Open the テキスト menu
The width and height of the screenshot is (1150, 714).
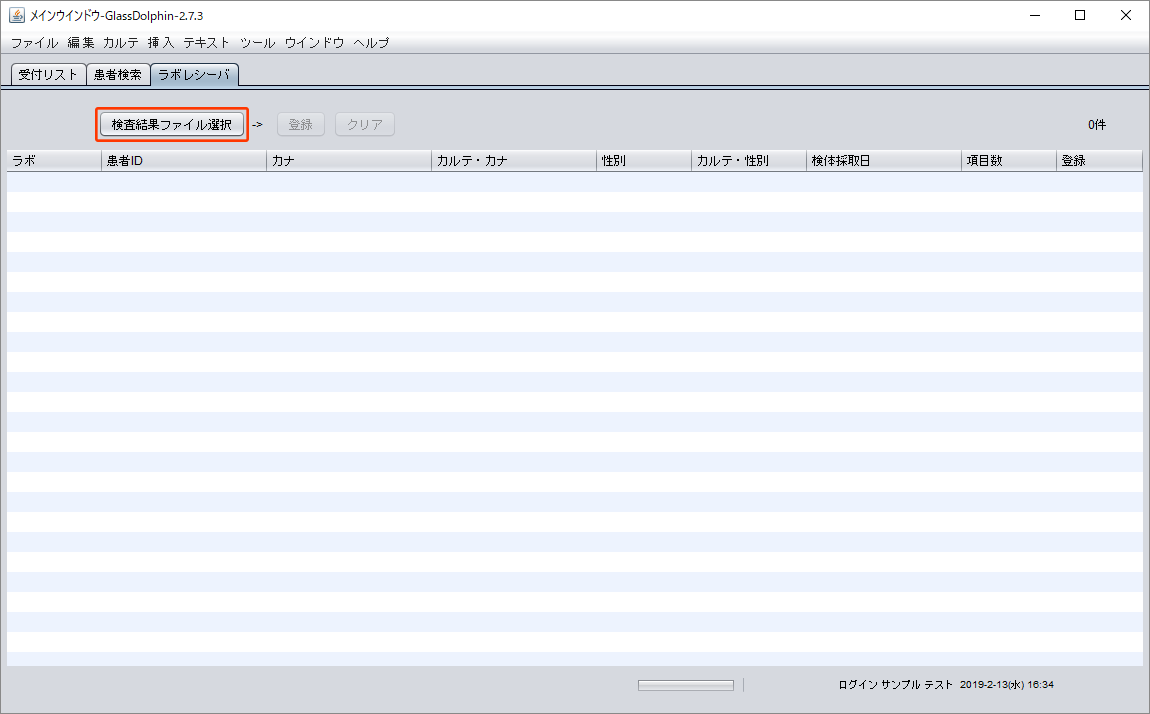pos(206,43)
